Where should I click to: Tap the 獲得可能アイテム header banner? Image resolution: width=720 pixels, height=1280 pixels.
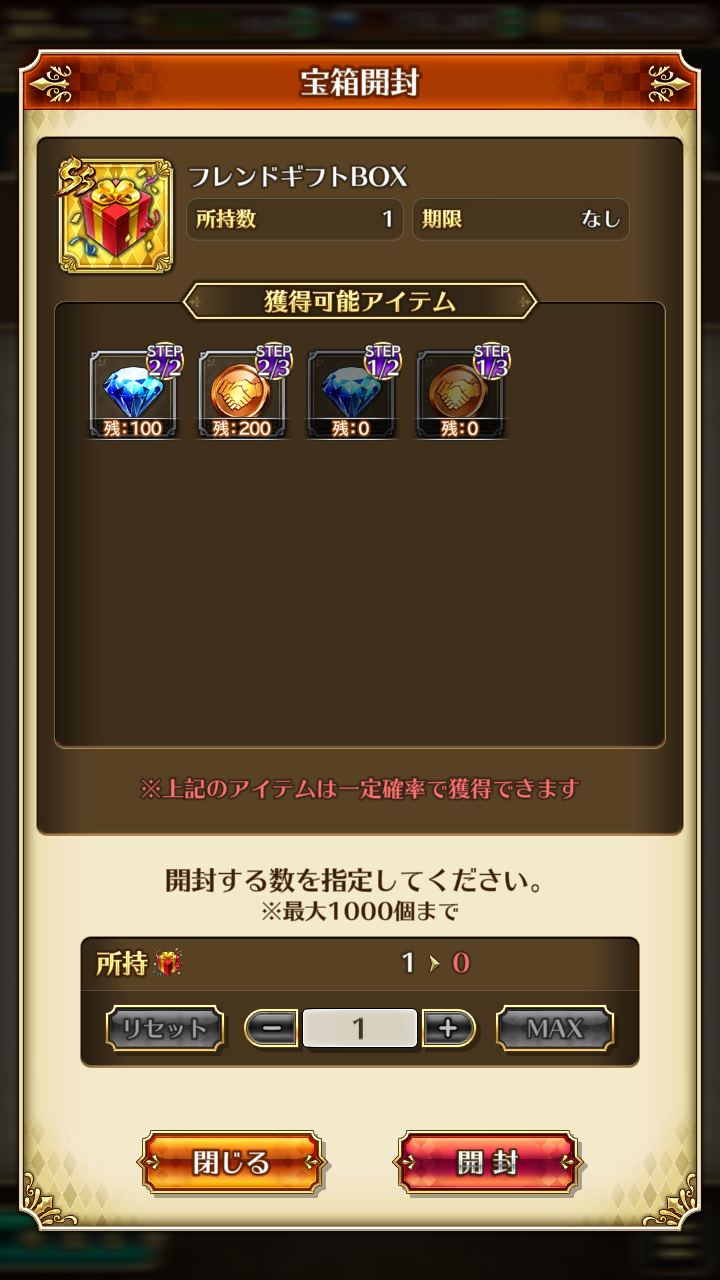click(360, 301)
